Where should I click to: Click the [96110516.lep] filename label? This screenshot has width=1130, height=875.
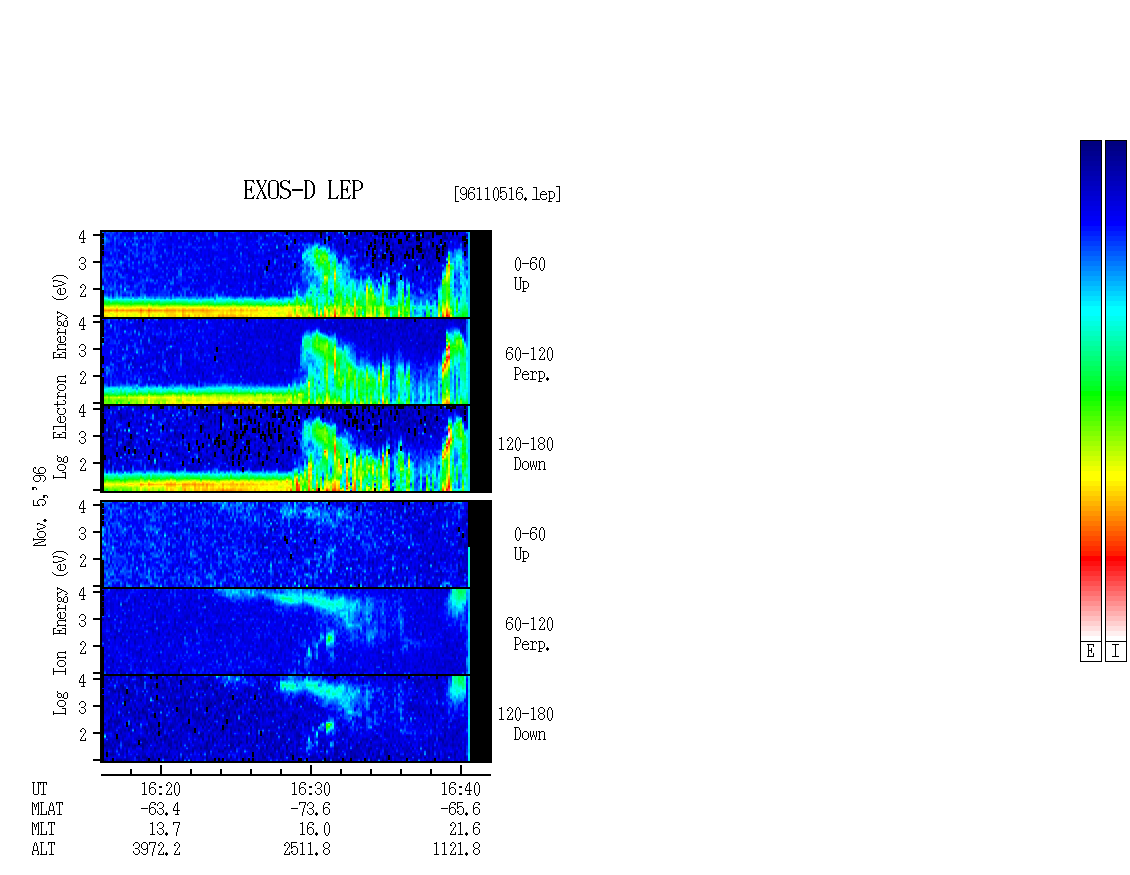tap(507, 194)
